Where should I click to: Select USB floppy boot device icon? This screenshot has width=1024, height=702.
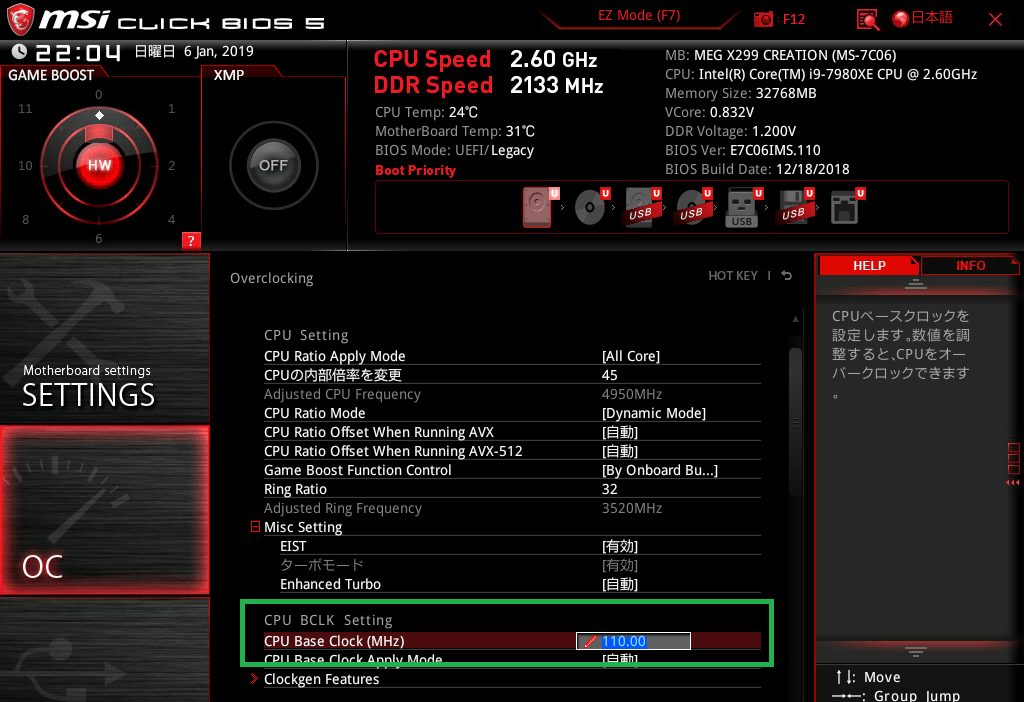pos(794,208)
